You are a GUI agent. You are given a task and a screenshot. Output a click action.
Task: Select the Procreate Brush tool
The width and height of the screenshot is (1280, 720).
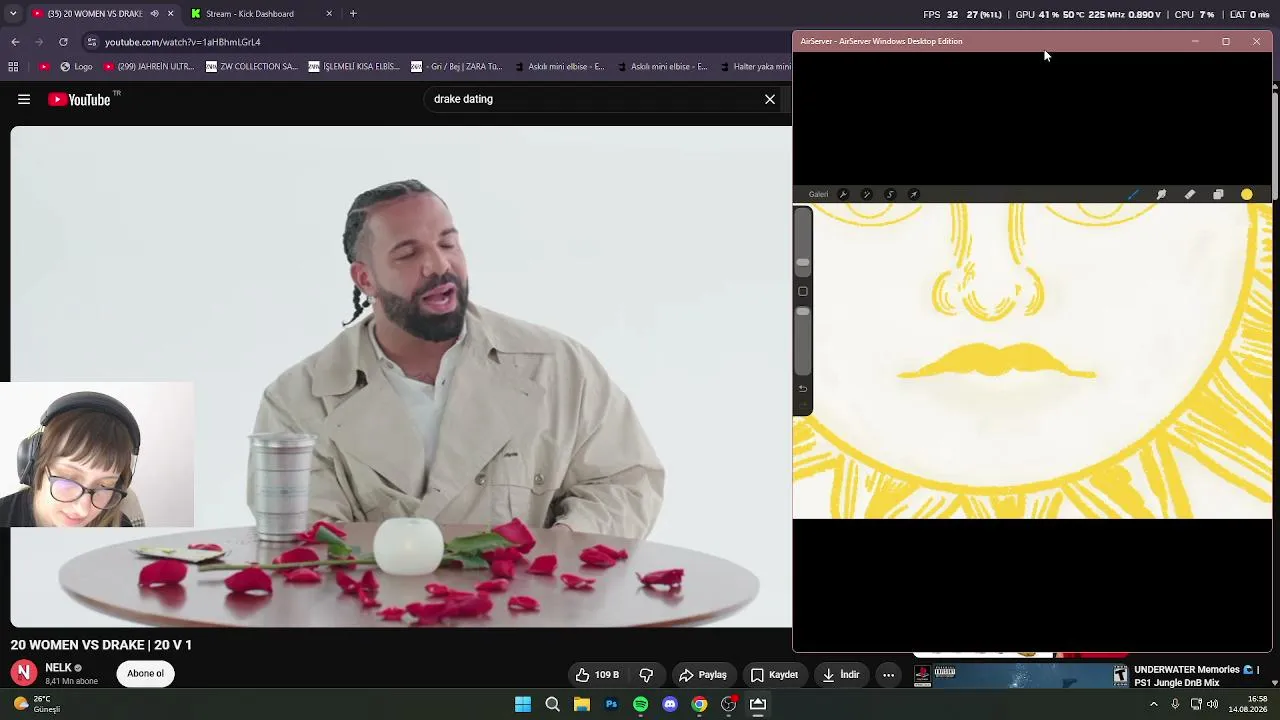coord(1133,195)
